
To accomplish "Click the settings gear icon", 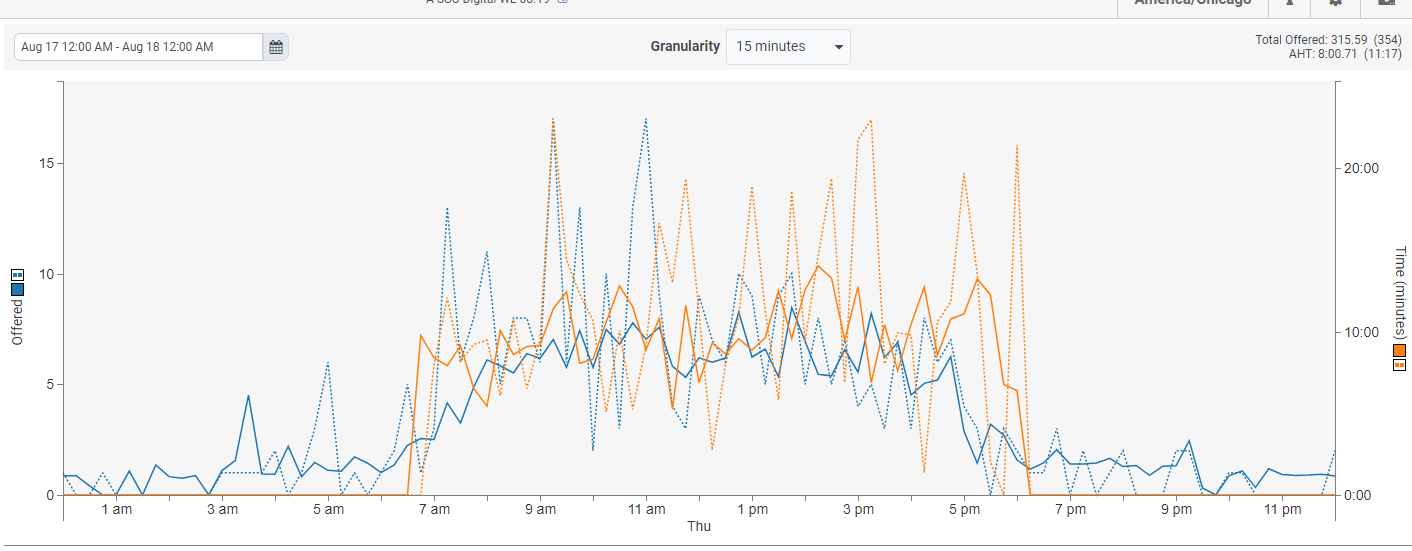I will click(x=1335, y=4).
